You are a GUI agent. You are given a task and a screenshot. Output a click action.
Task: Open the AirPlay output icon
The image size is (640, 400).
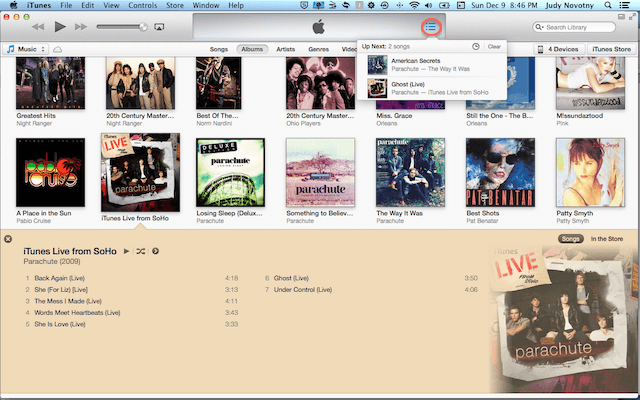pos(159,27)
